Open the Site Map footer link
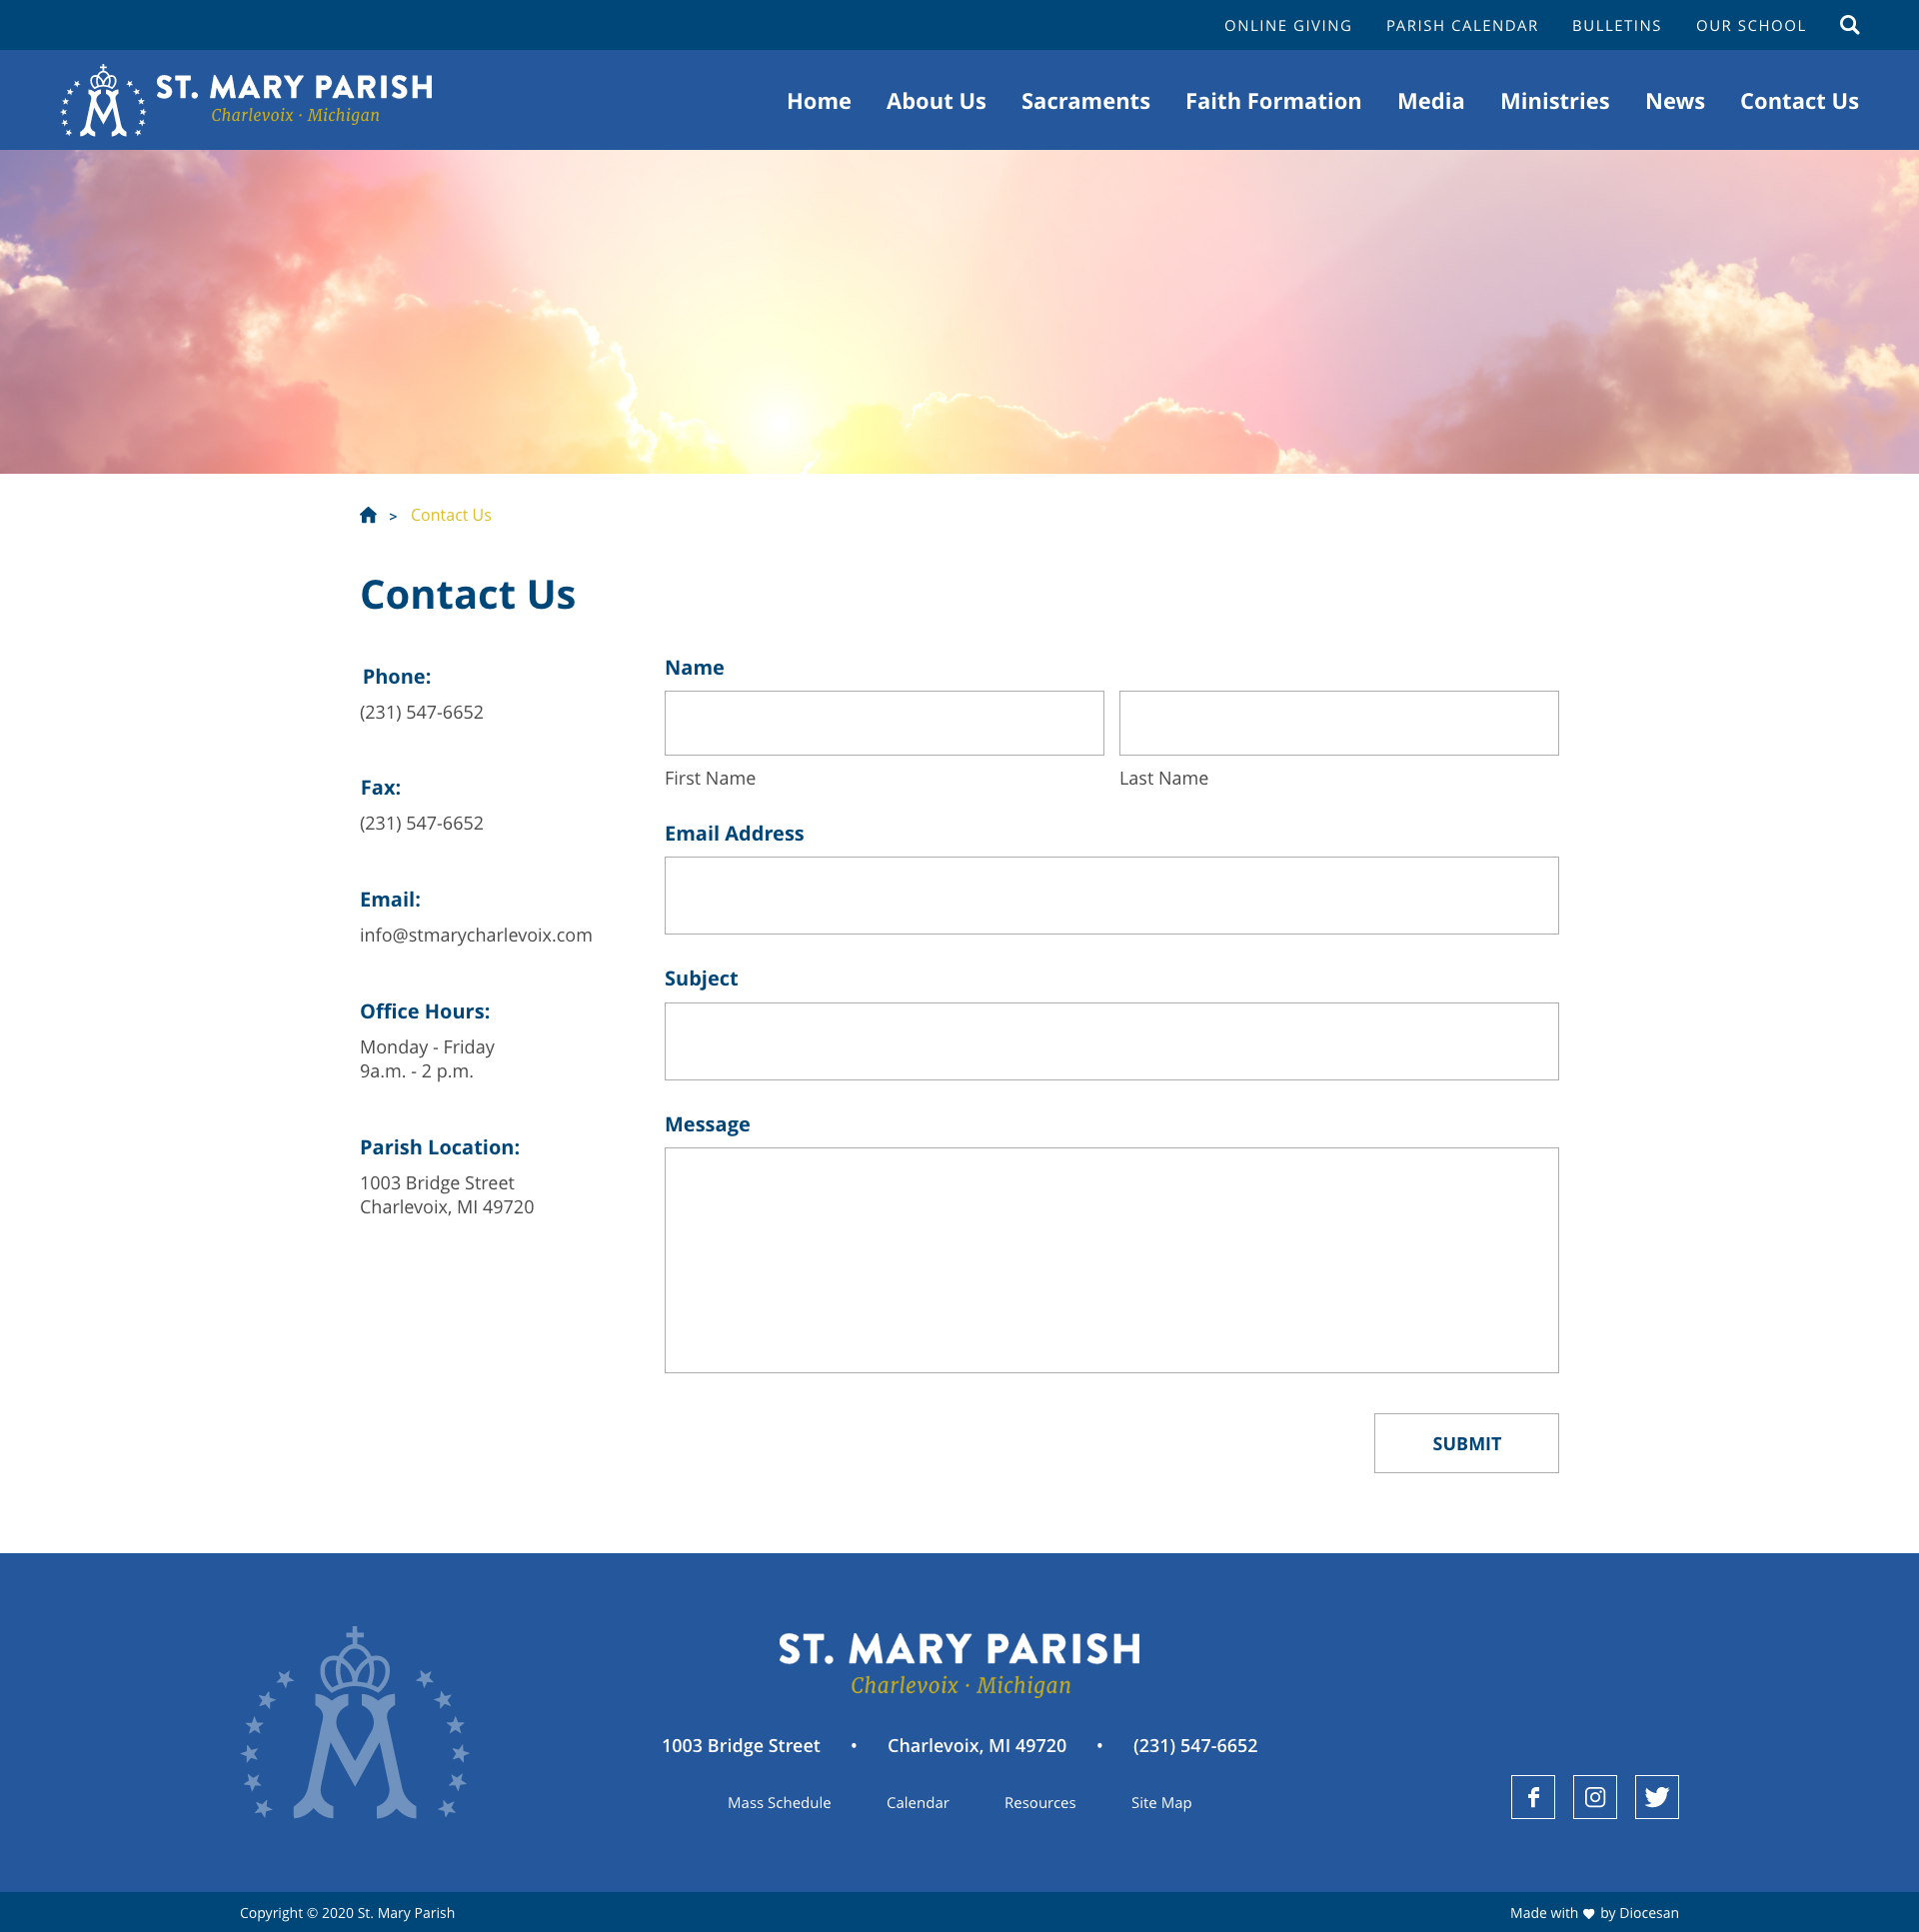Viewport: 1919px width, 1932px height. [x=1160, y=1802]
